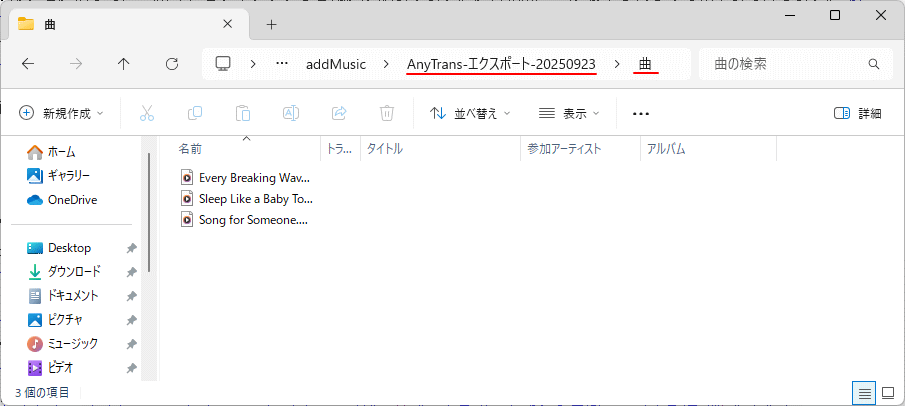Open 新規作成 new item dropdown
The width and height of the screenshot is (905, 406).
click(61, 113)
